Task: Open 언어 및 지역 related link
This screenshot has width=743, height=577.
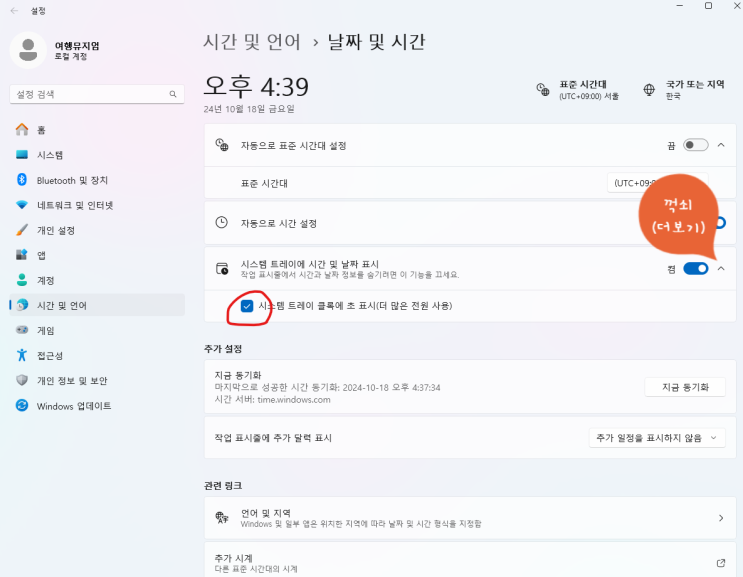Action: tap(469, 518)
